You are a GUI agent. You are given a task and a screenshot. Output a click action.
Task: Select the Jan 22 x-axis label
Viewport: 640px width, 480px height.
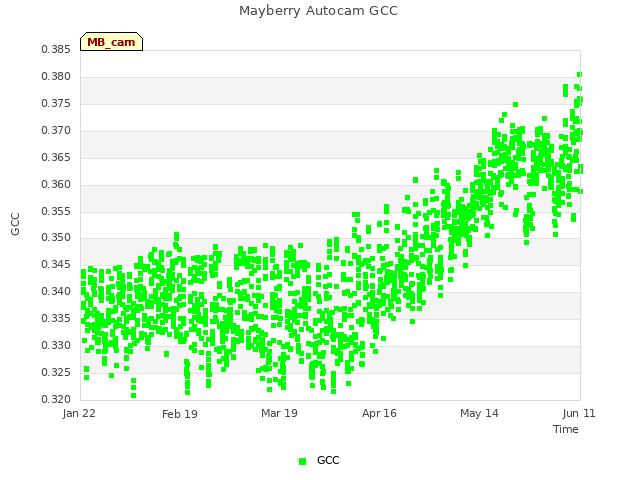pos(79,413)
